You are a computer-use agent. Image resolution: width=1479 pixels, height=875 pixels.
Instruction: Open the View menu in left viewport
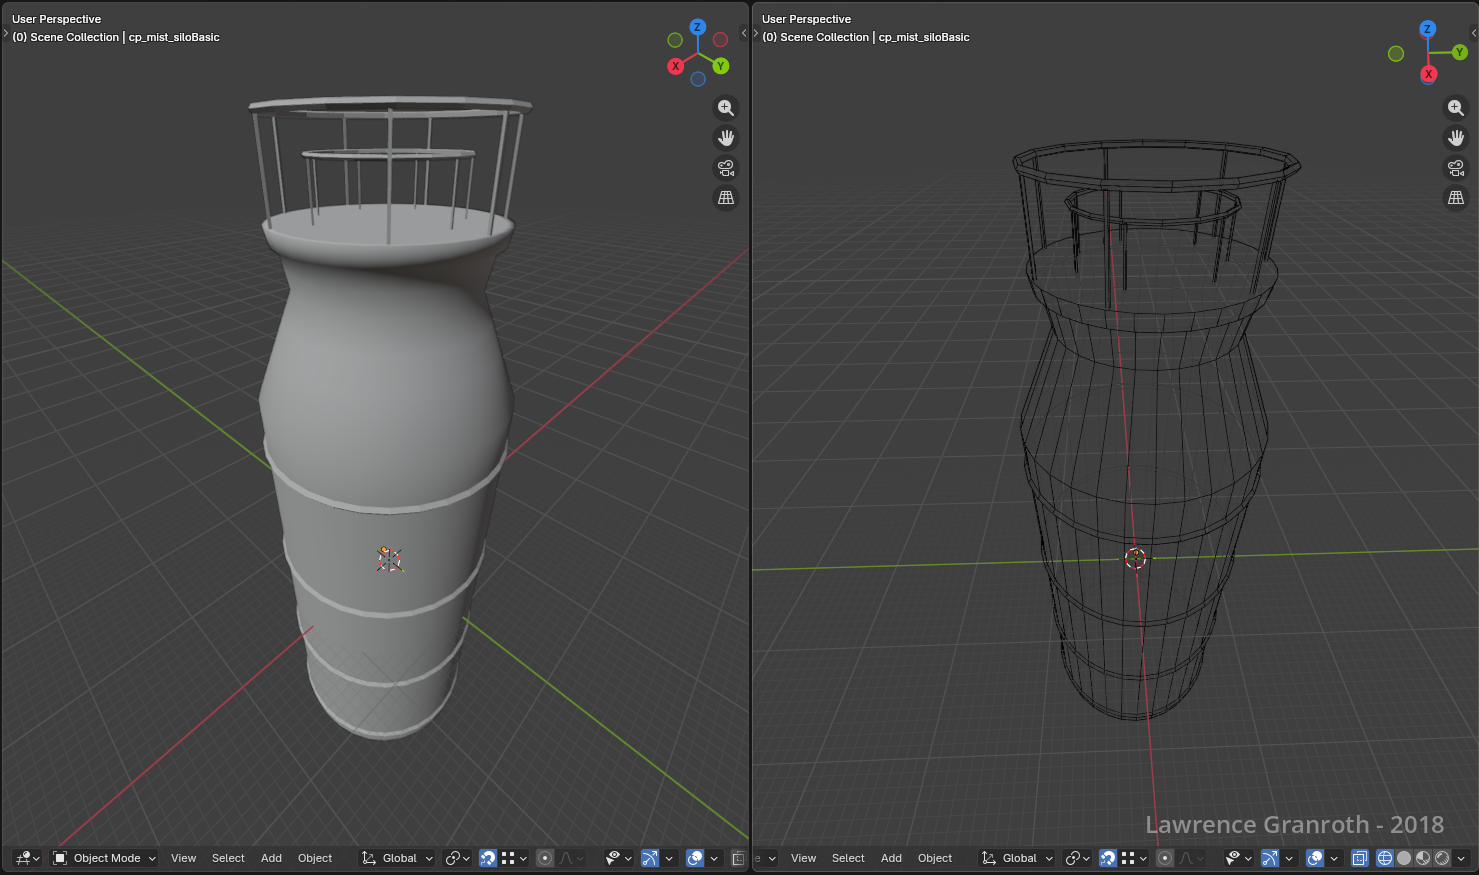coord(183,858)
